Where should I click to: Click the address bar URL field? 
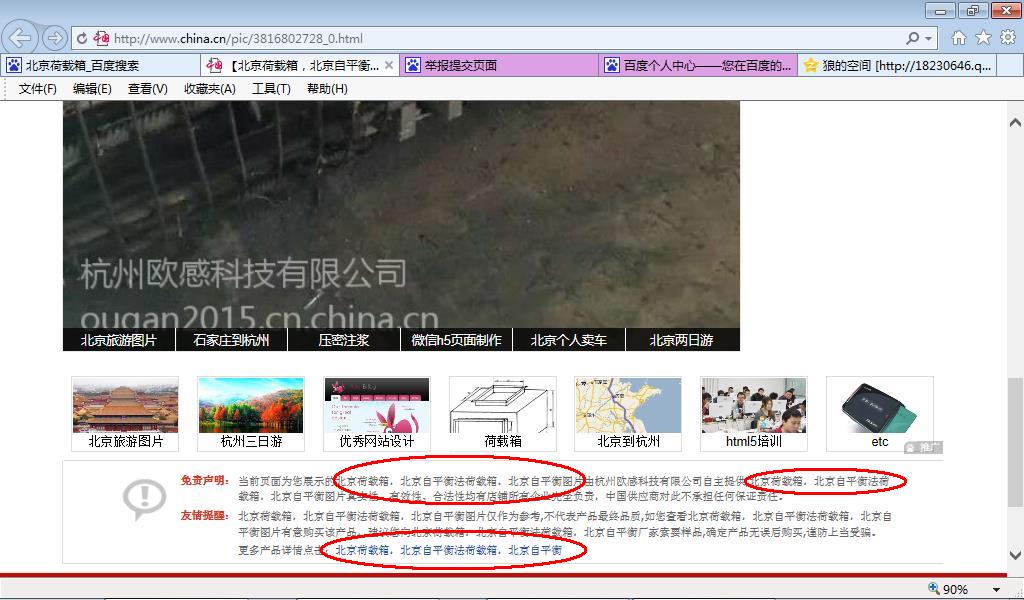[x=503, y=39]
